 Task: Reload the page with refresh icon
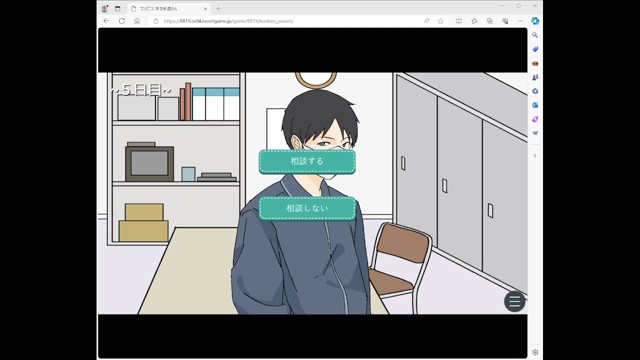[x=122, y=21]
